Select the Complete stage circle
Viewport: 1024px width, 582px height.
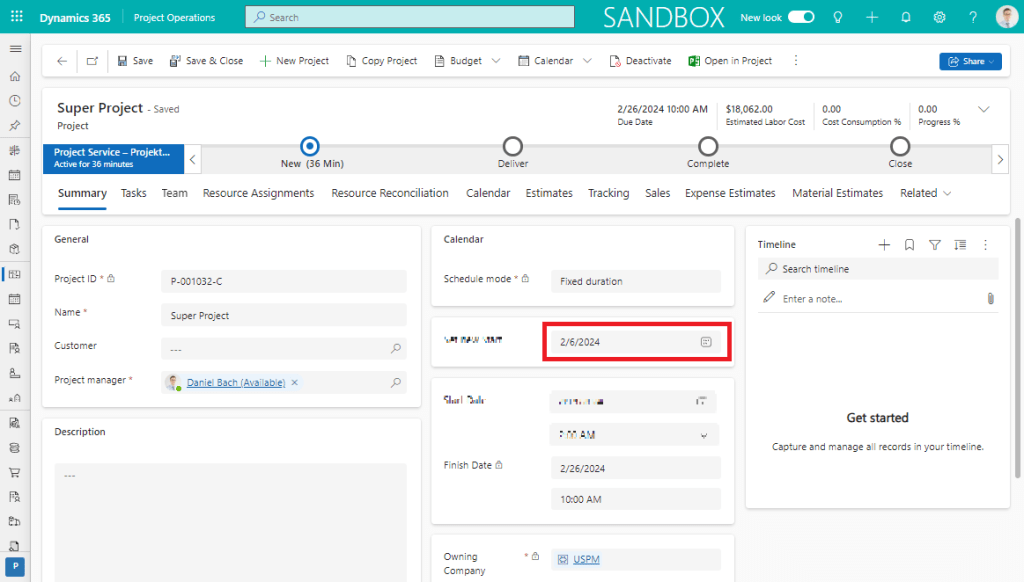708,146
